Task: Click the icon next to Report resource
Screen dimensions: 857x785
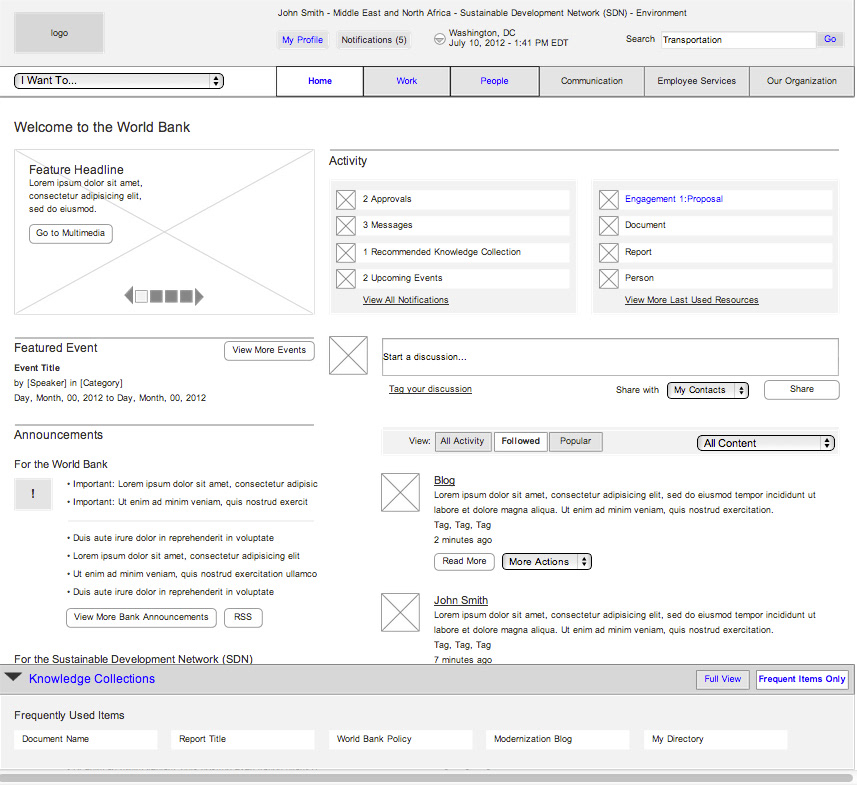Action: point(609,252)
